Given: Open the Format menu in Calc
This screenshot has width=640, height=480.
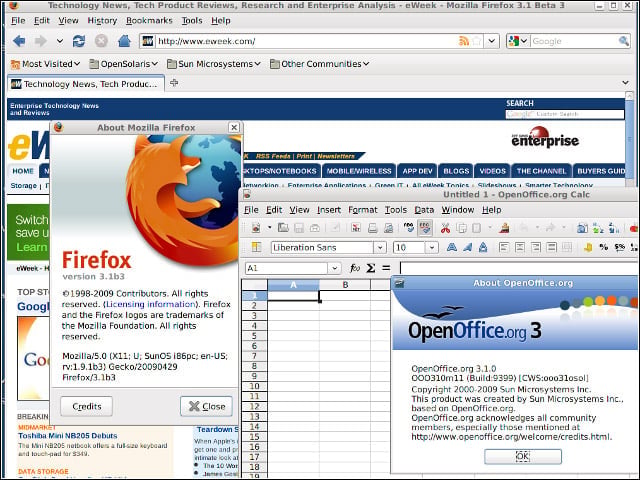Looking at the screenshot, I should 362,210.
